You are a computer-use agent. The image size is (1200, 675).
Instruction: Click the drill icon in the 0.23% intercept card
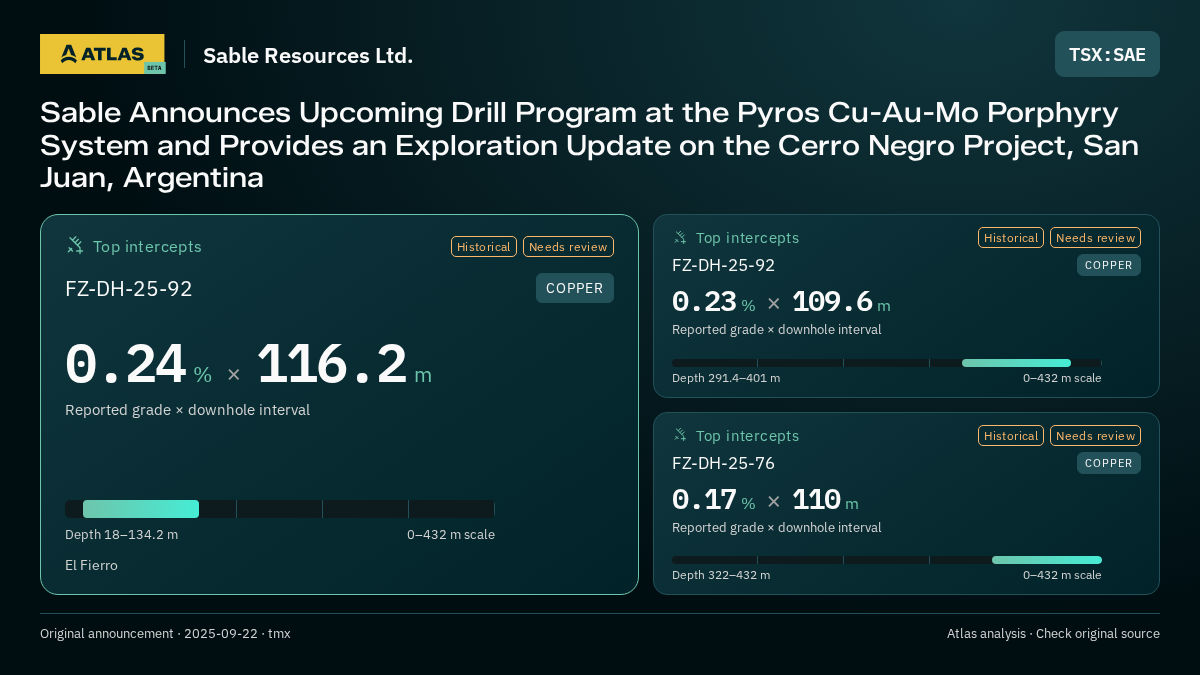click(680, 238)
